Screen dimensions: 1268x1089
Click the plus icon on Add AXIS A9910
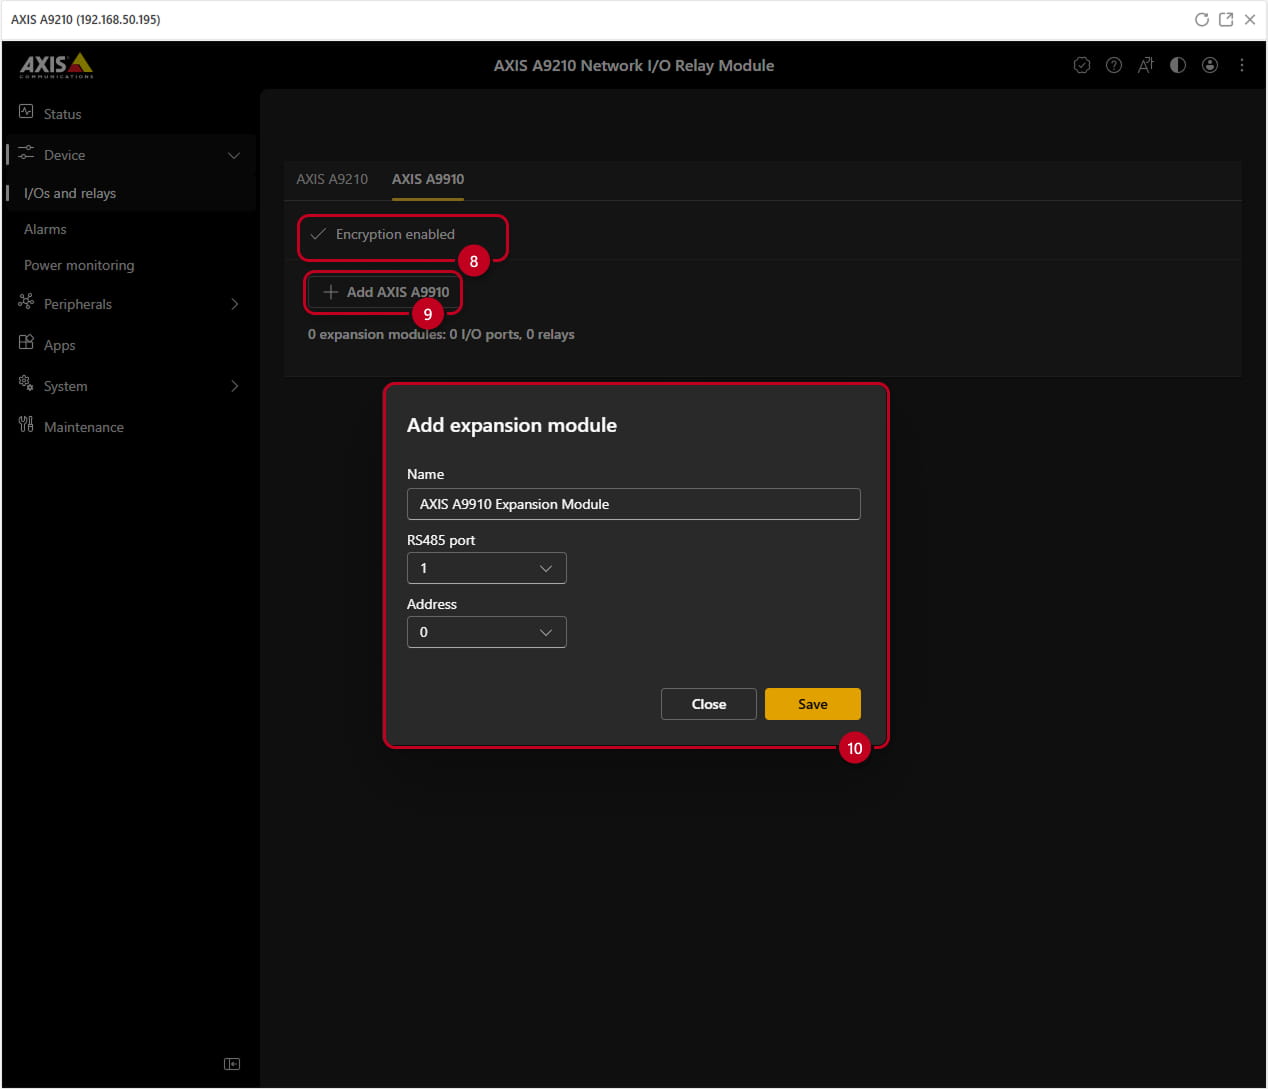click(x=331, y=292)
